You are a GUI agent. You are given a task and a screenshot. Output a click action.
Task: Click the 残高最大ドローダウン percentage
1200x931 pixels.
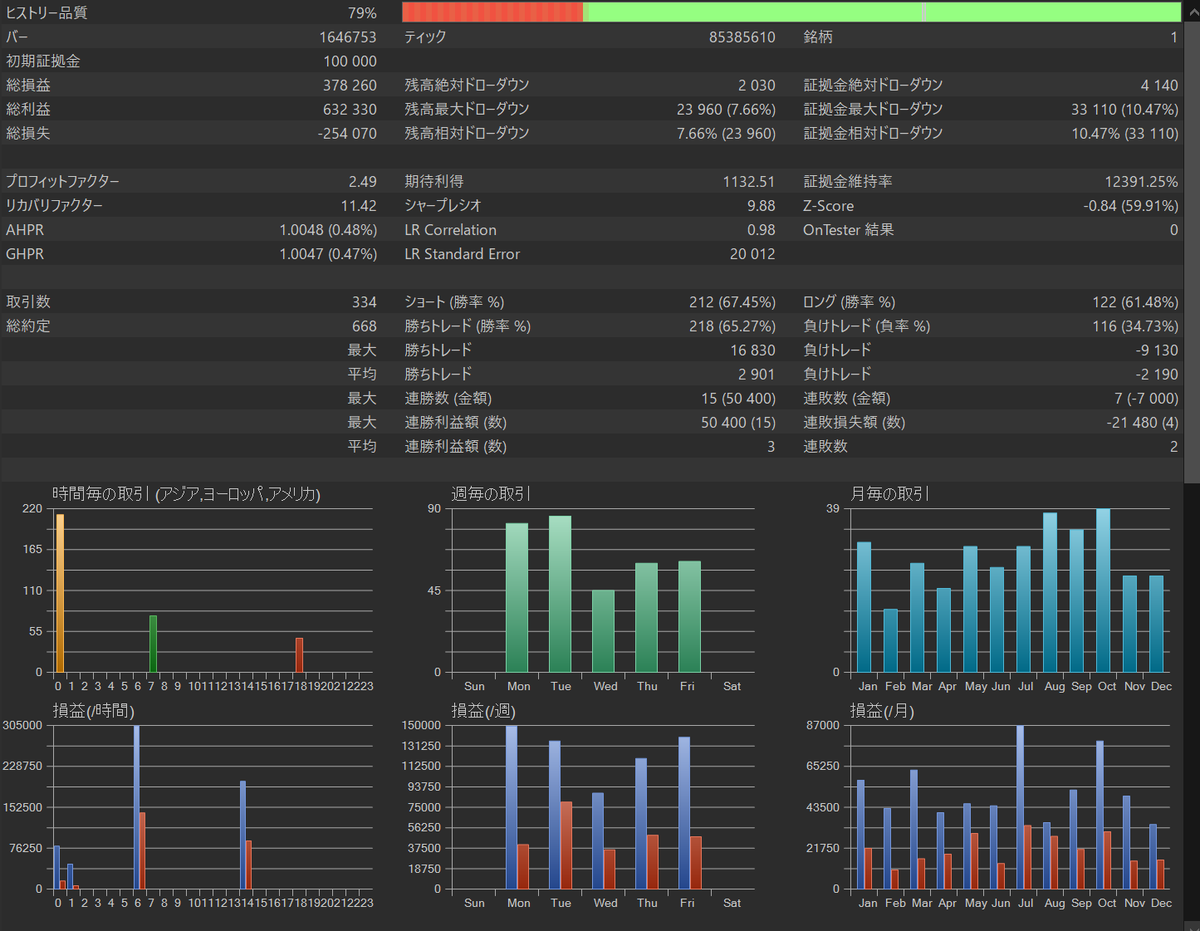pos(752,108)
